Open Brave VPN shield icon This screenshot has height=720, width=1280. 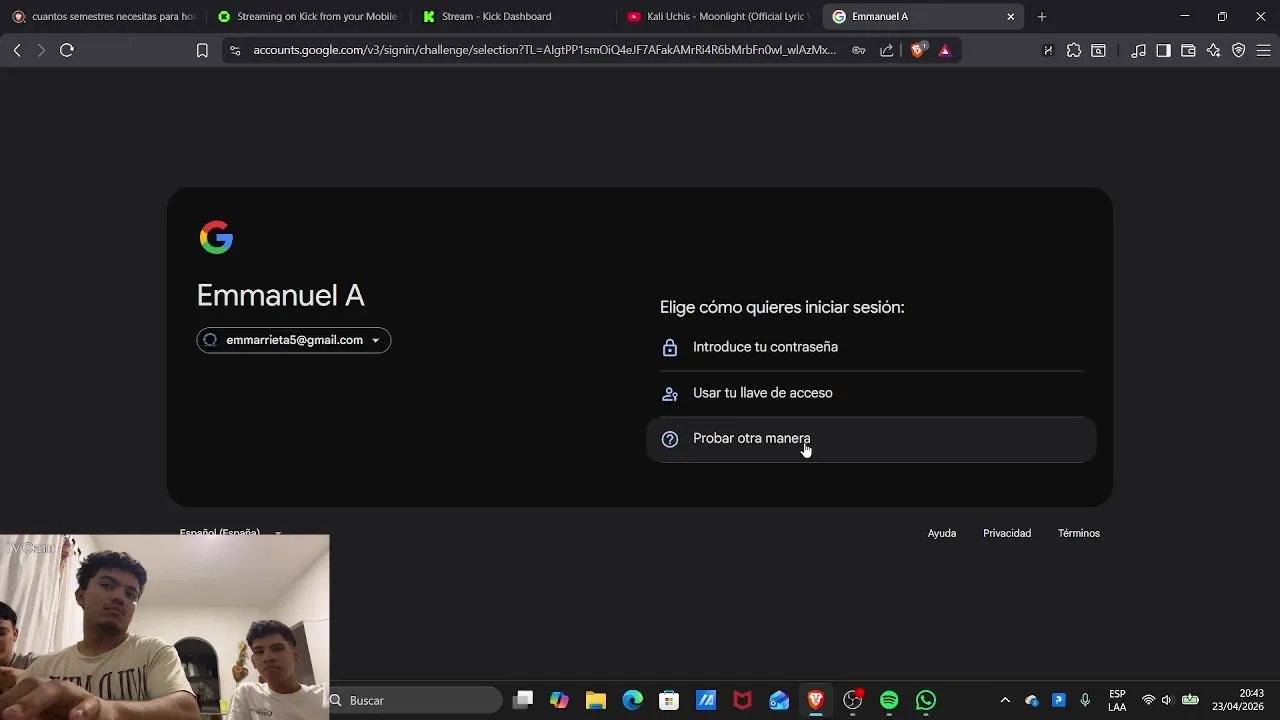point(1238,50)
